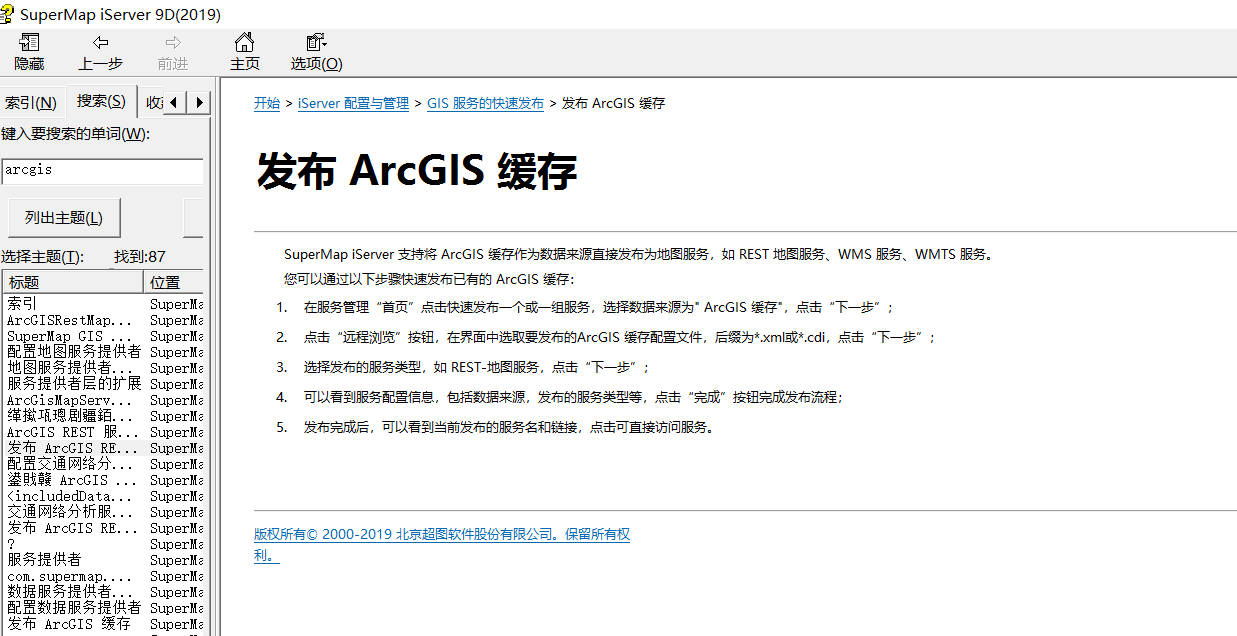The height and width of the screenshot is (636, 1237).
Task: Select the 交通网络分析服... topic row
Action: 104,512
